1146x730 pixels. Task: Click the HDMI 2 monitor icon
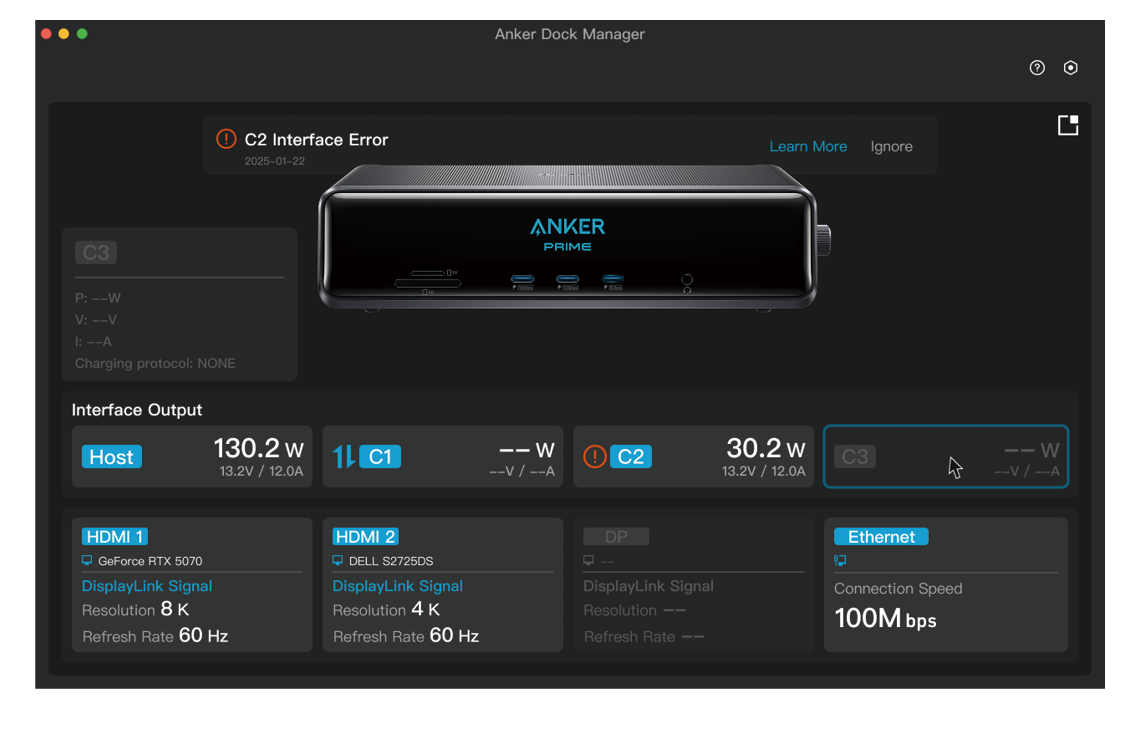coord(338,560)
